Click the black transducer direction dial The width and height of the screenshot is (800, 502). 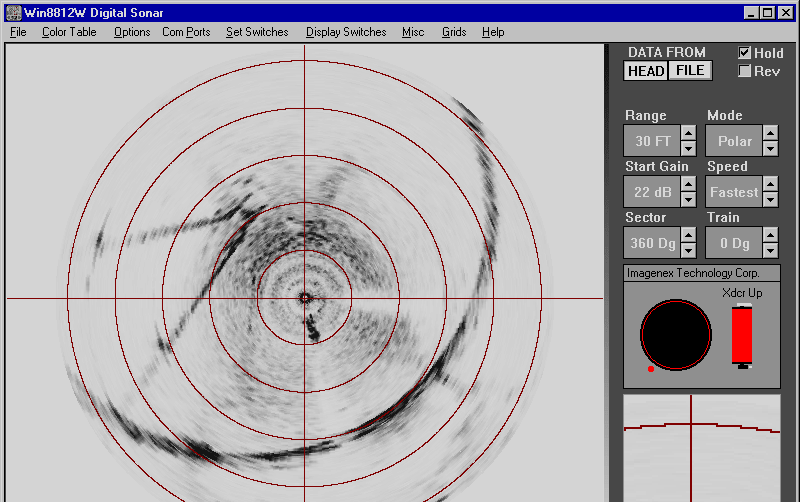coord(676,335)
